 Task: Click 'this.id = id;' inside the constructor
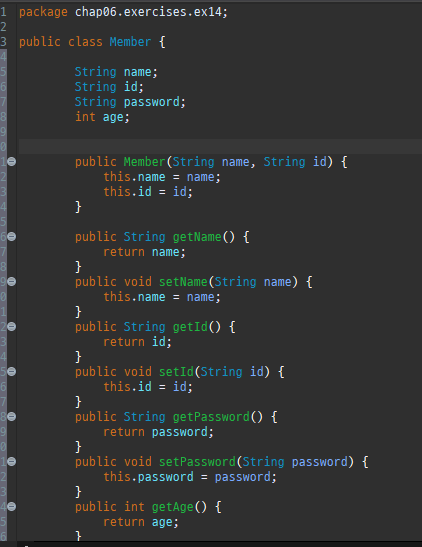point(148,192)
